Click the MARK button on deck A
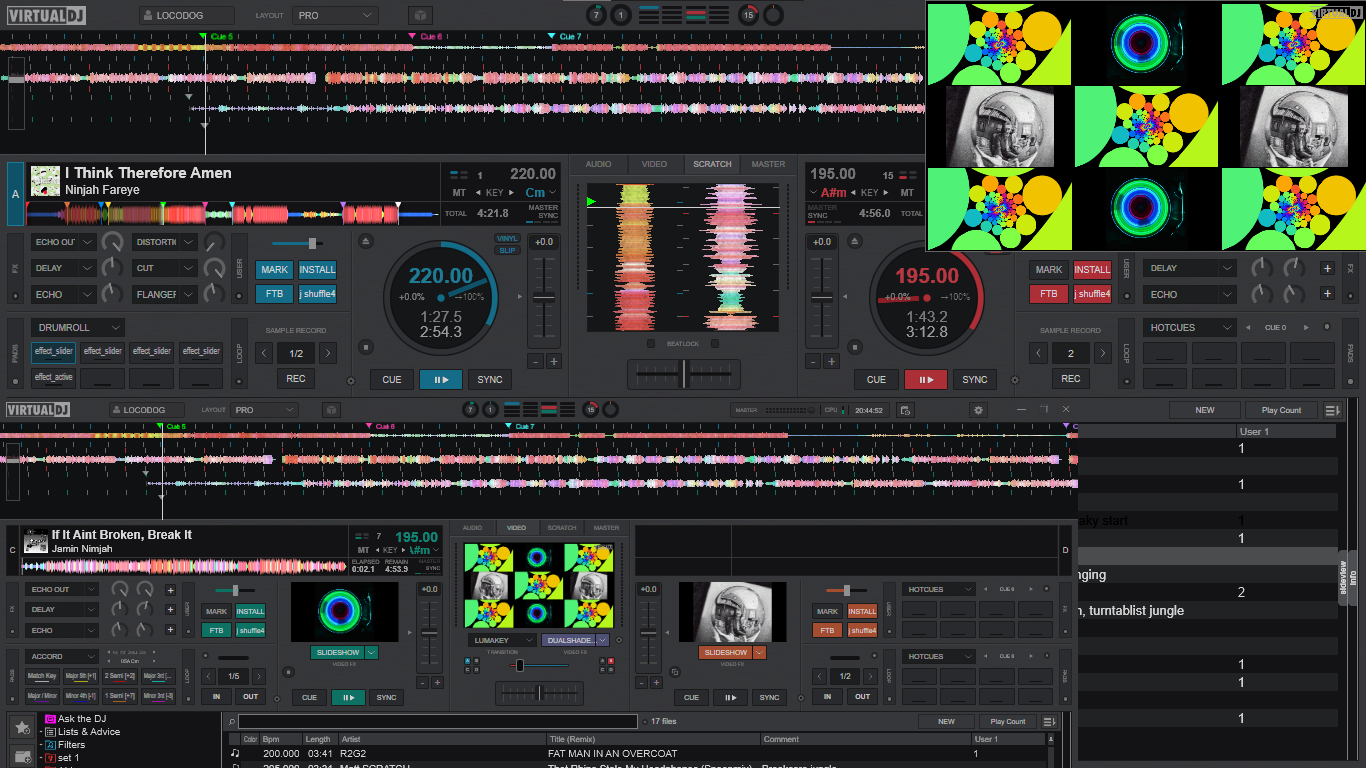 click(274, 269)
